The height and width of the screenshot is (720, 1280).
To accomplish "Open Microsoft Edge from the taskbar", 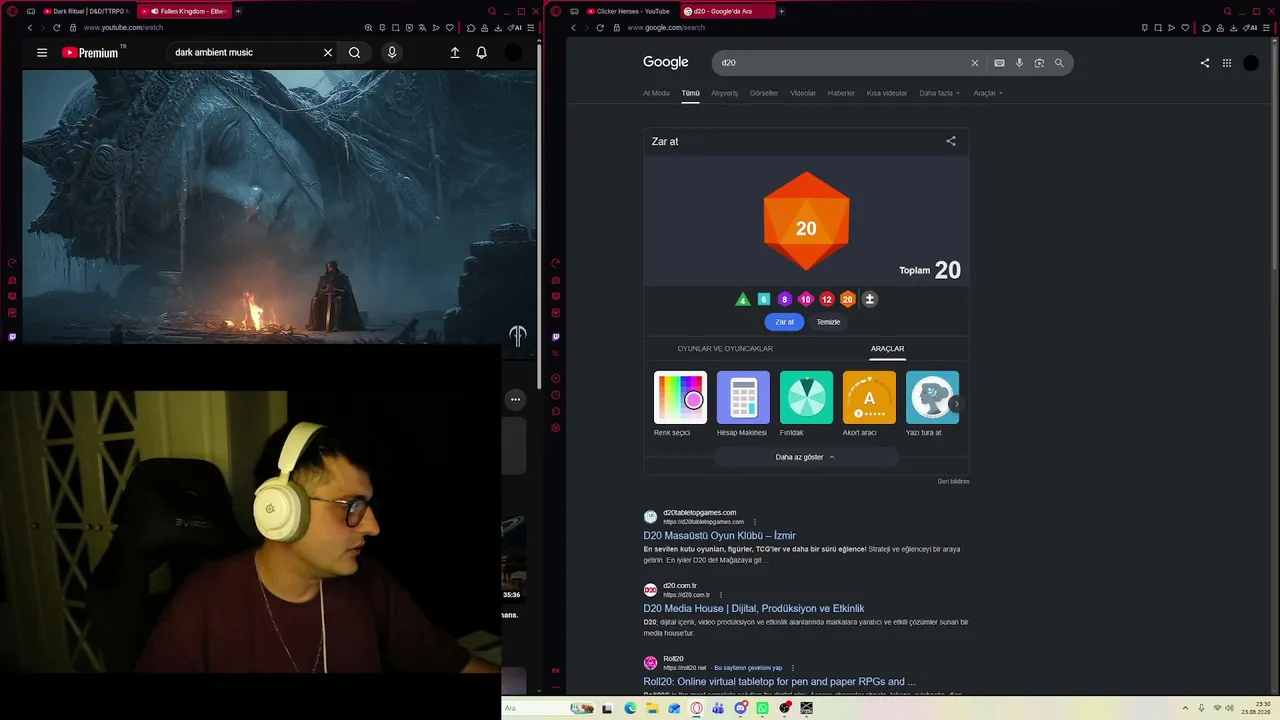I will [630, 708].
